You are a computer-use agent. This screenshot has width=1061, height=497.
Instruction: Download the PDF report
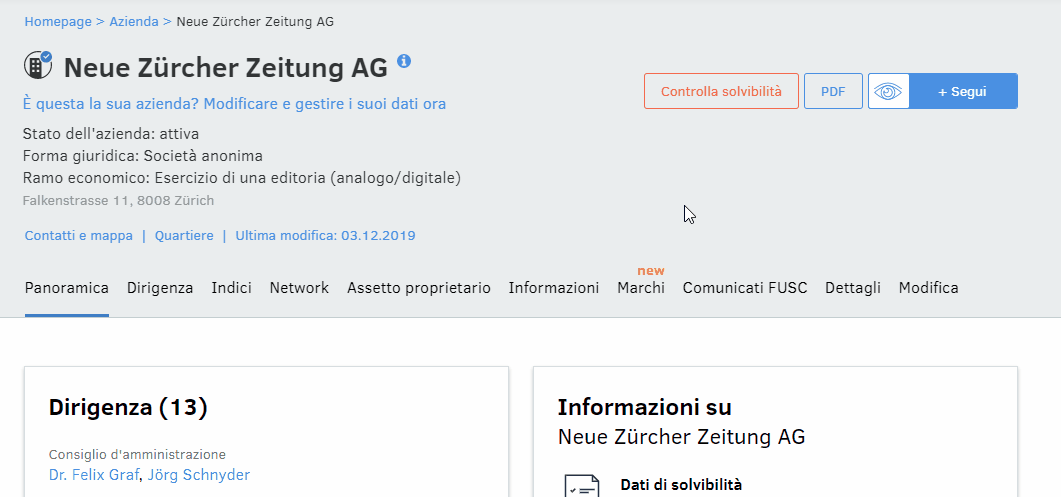(833, 91)
